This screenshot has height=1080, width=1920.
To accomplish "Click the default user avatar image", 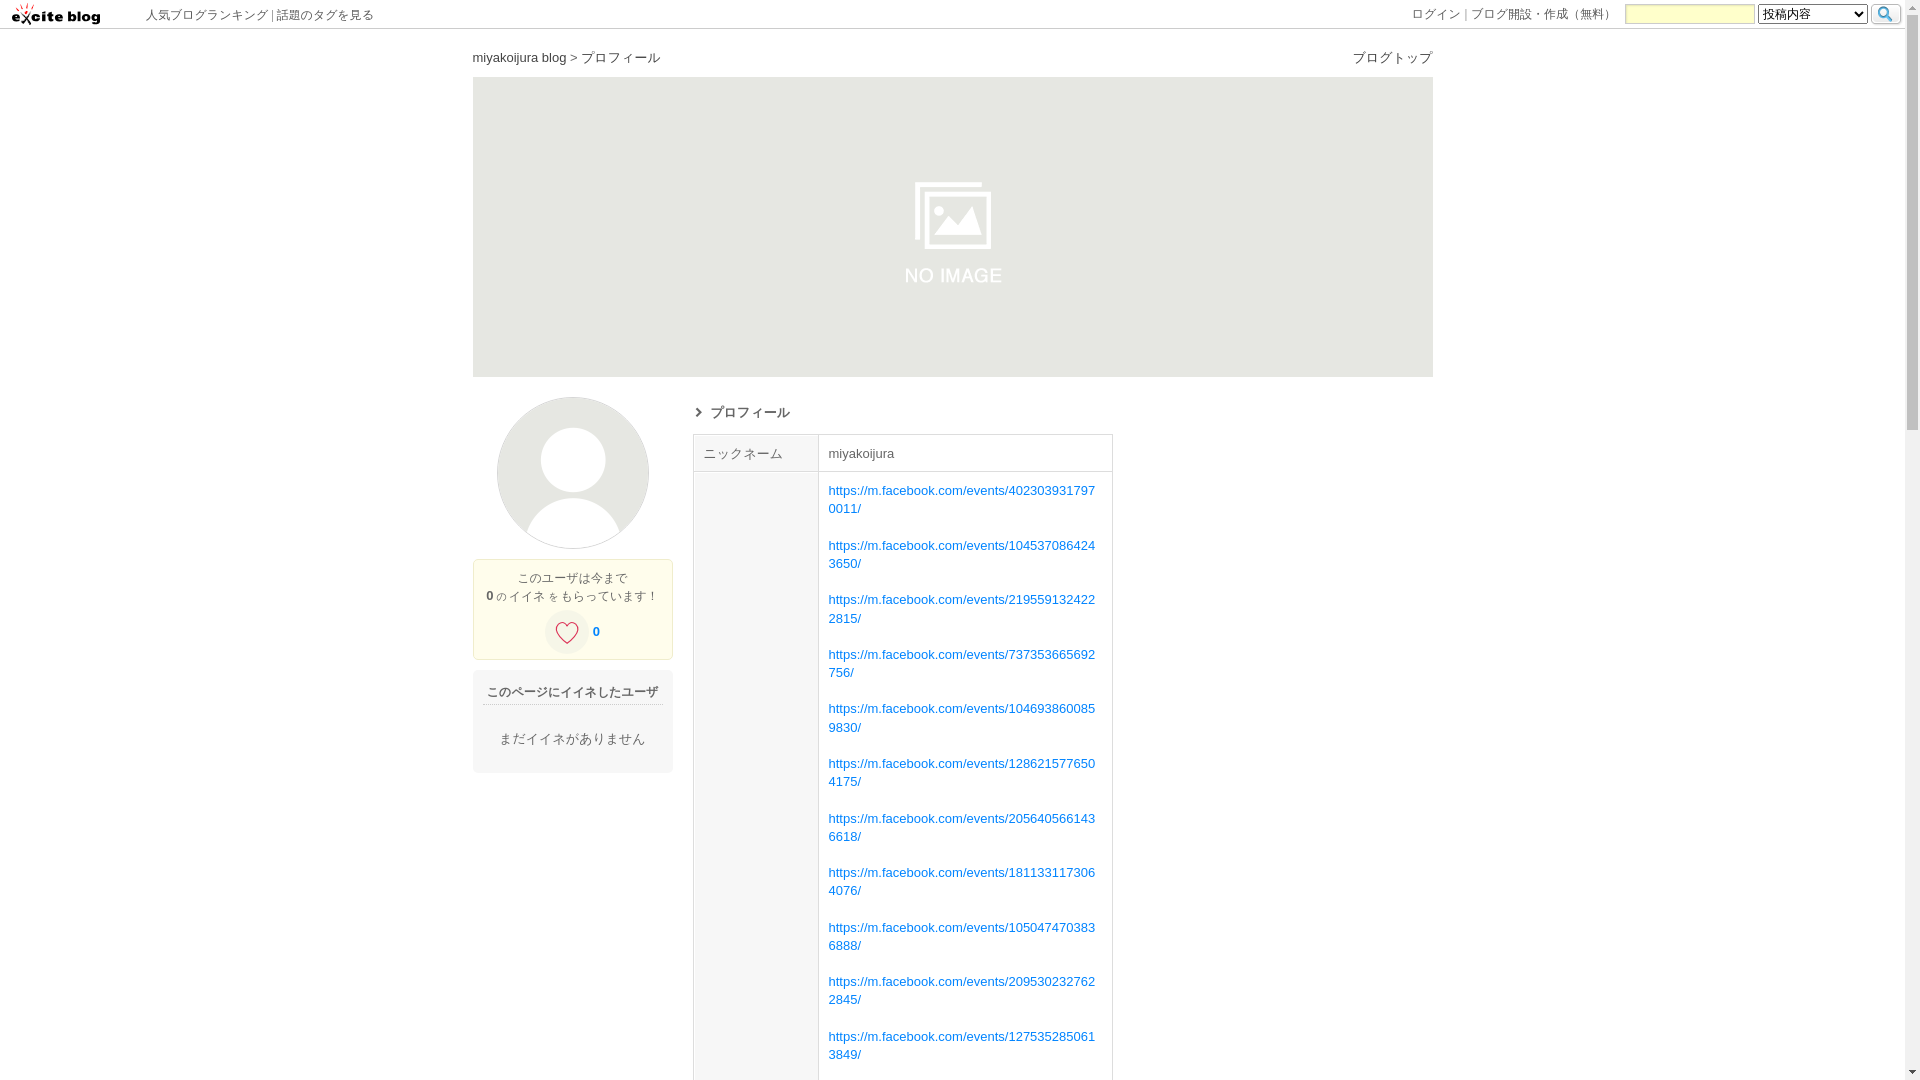I will (573, 473).
